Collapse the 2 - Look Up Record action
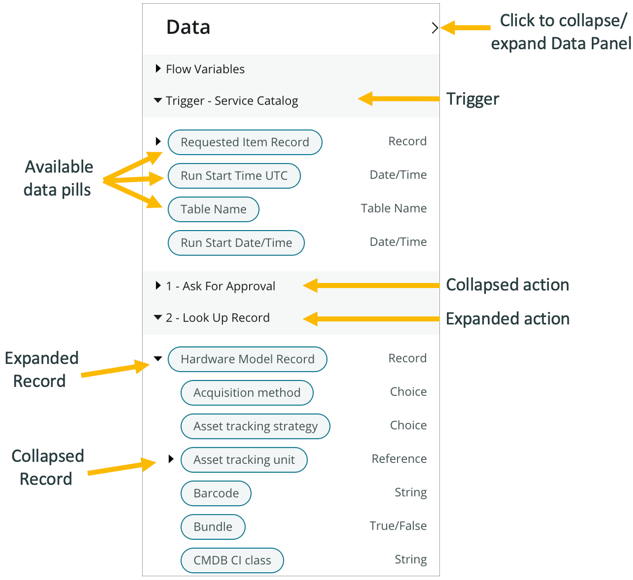The width and height of the screenshot is (633, 580). (159, 318)
